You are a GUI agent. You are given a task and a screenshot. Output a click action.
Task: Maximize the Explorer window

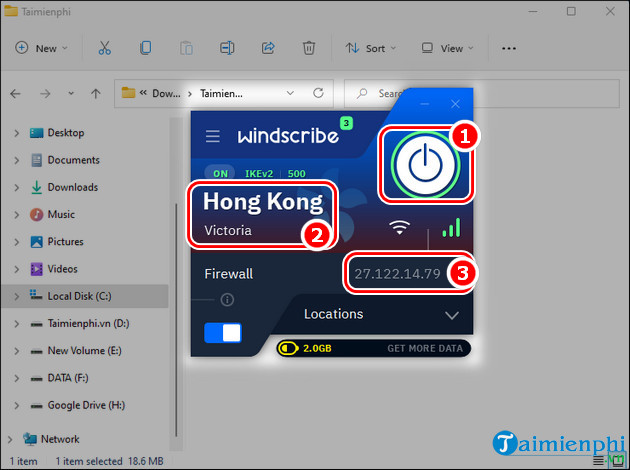pyautogui.click(x=571, y=11)
